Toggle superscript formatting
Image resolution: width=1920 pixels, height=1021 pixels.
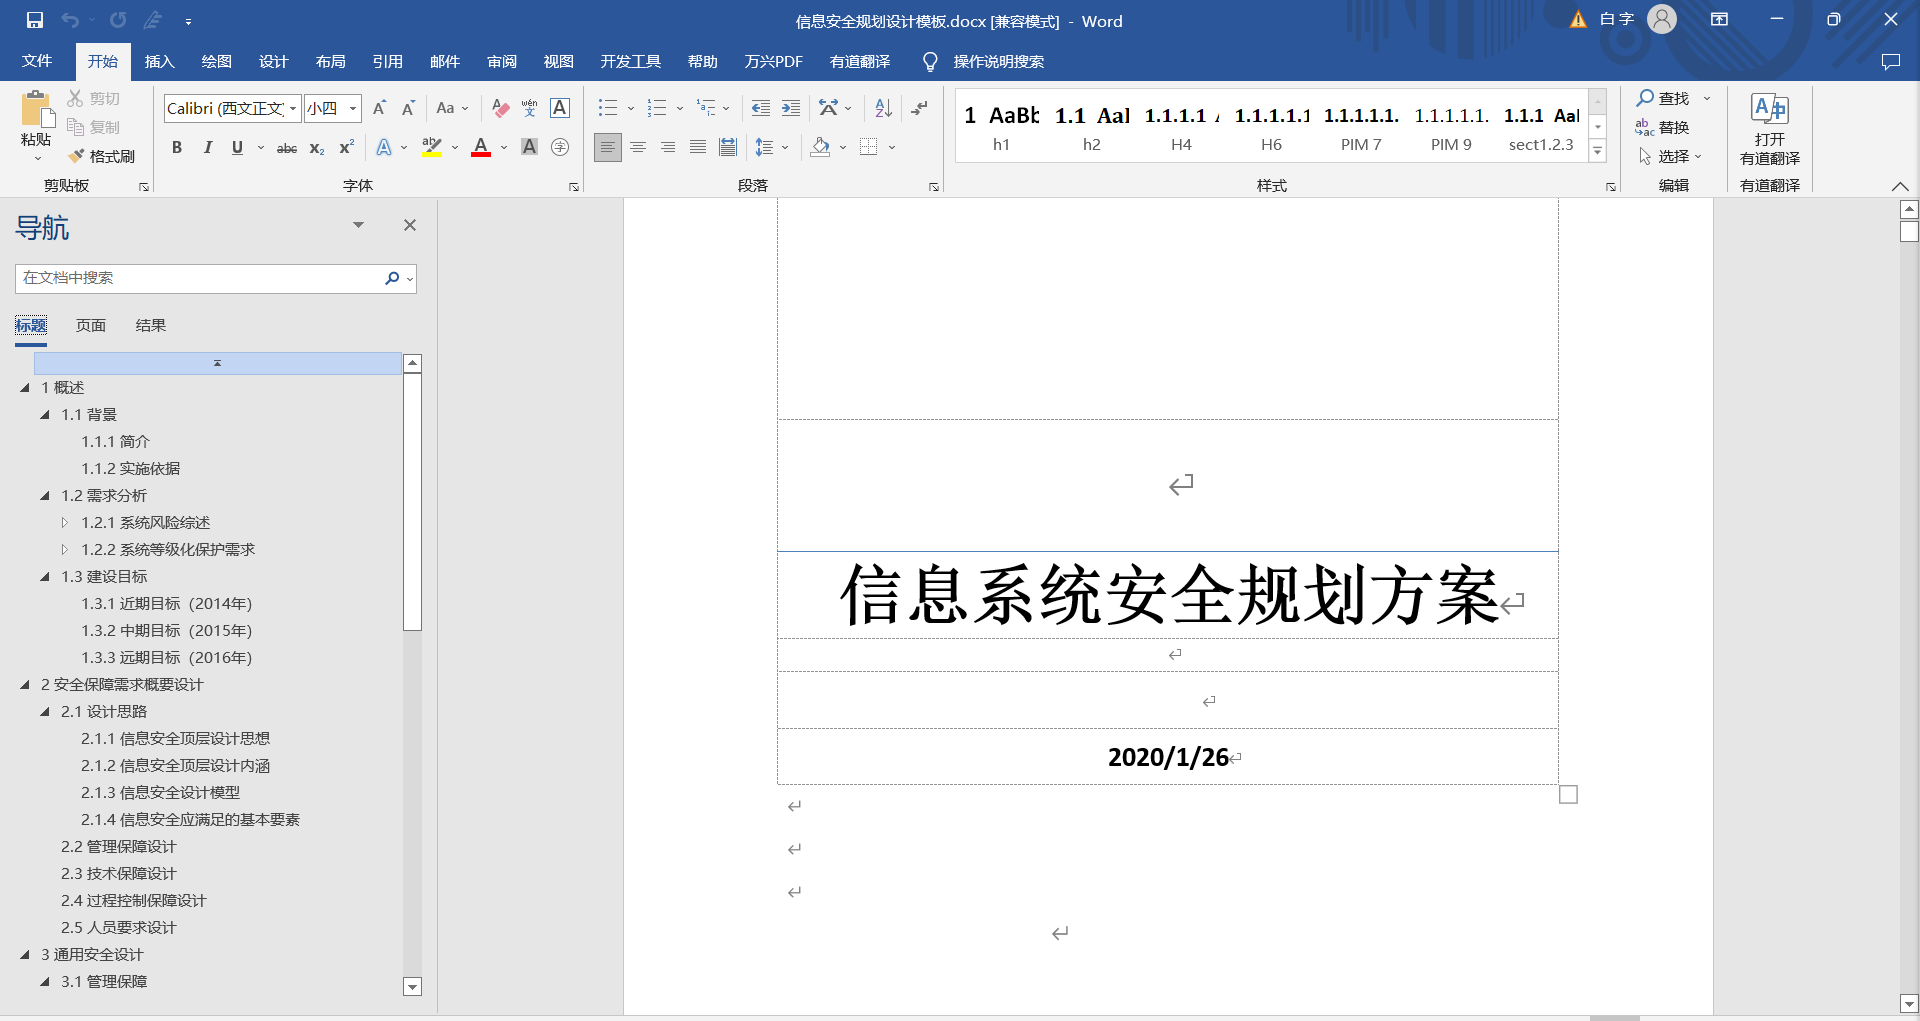tap(346, 147)
